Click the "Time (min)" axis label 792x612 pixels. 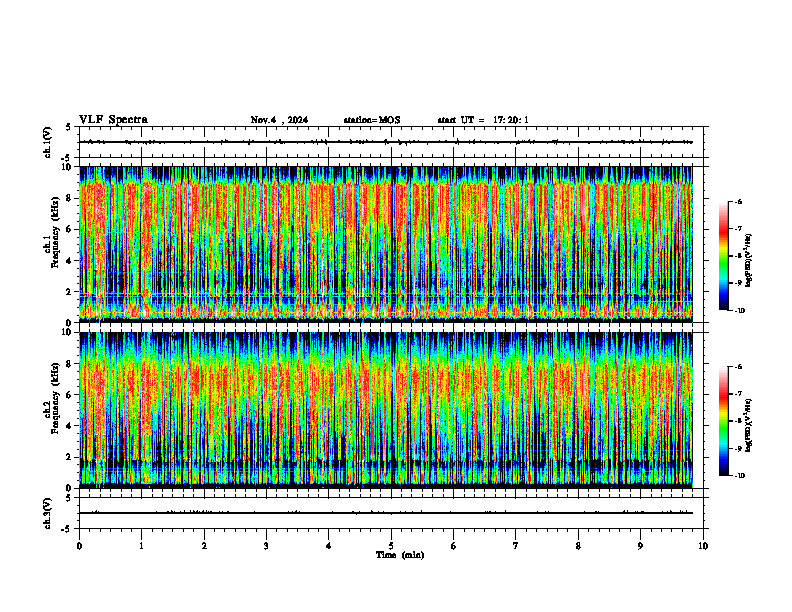pyautogui.click(x=400, y=555)
